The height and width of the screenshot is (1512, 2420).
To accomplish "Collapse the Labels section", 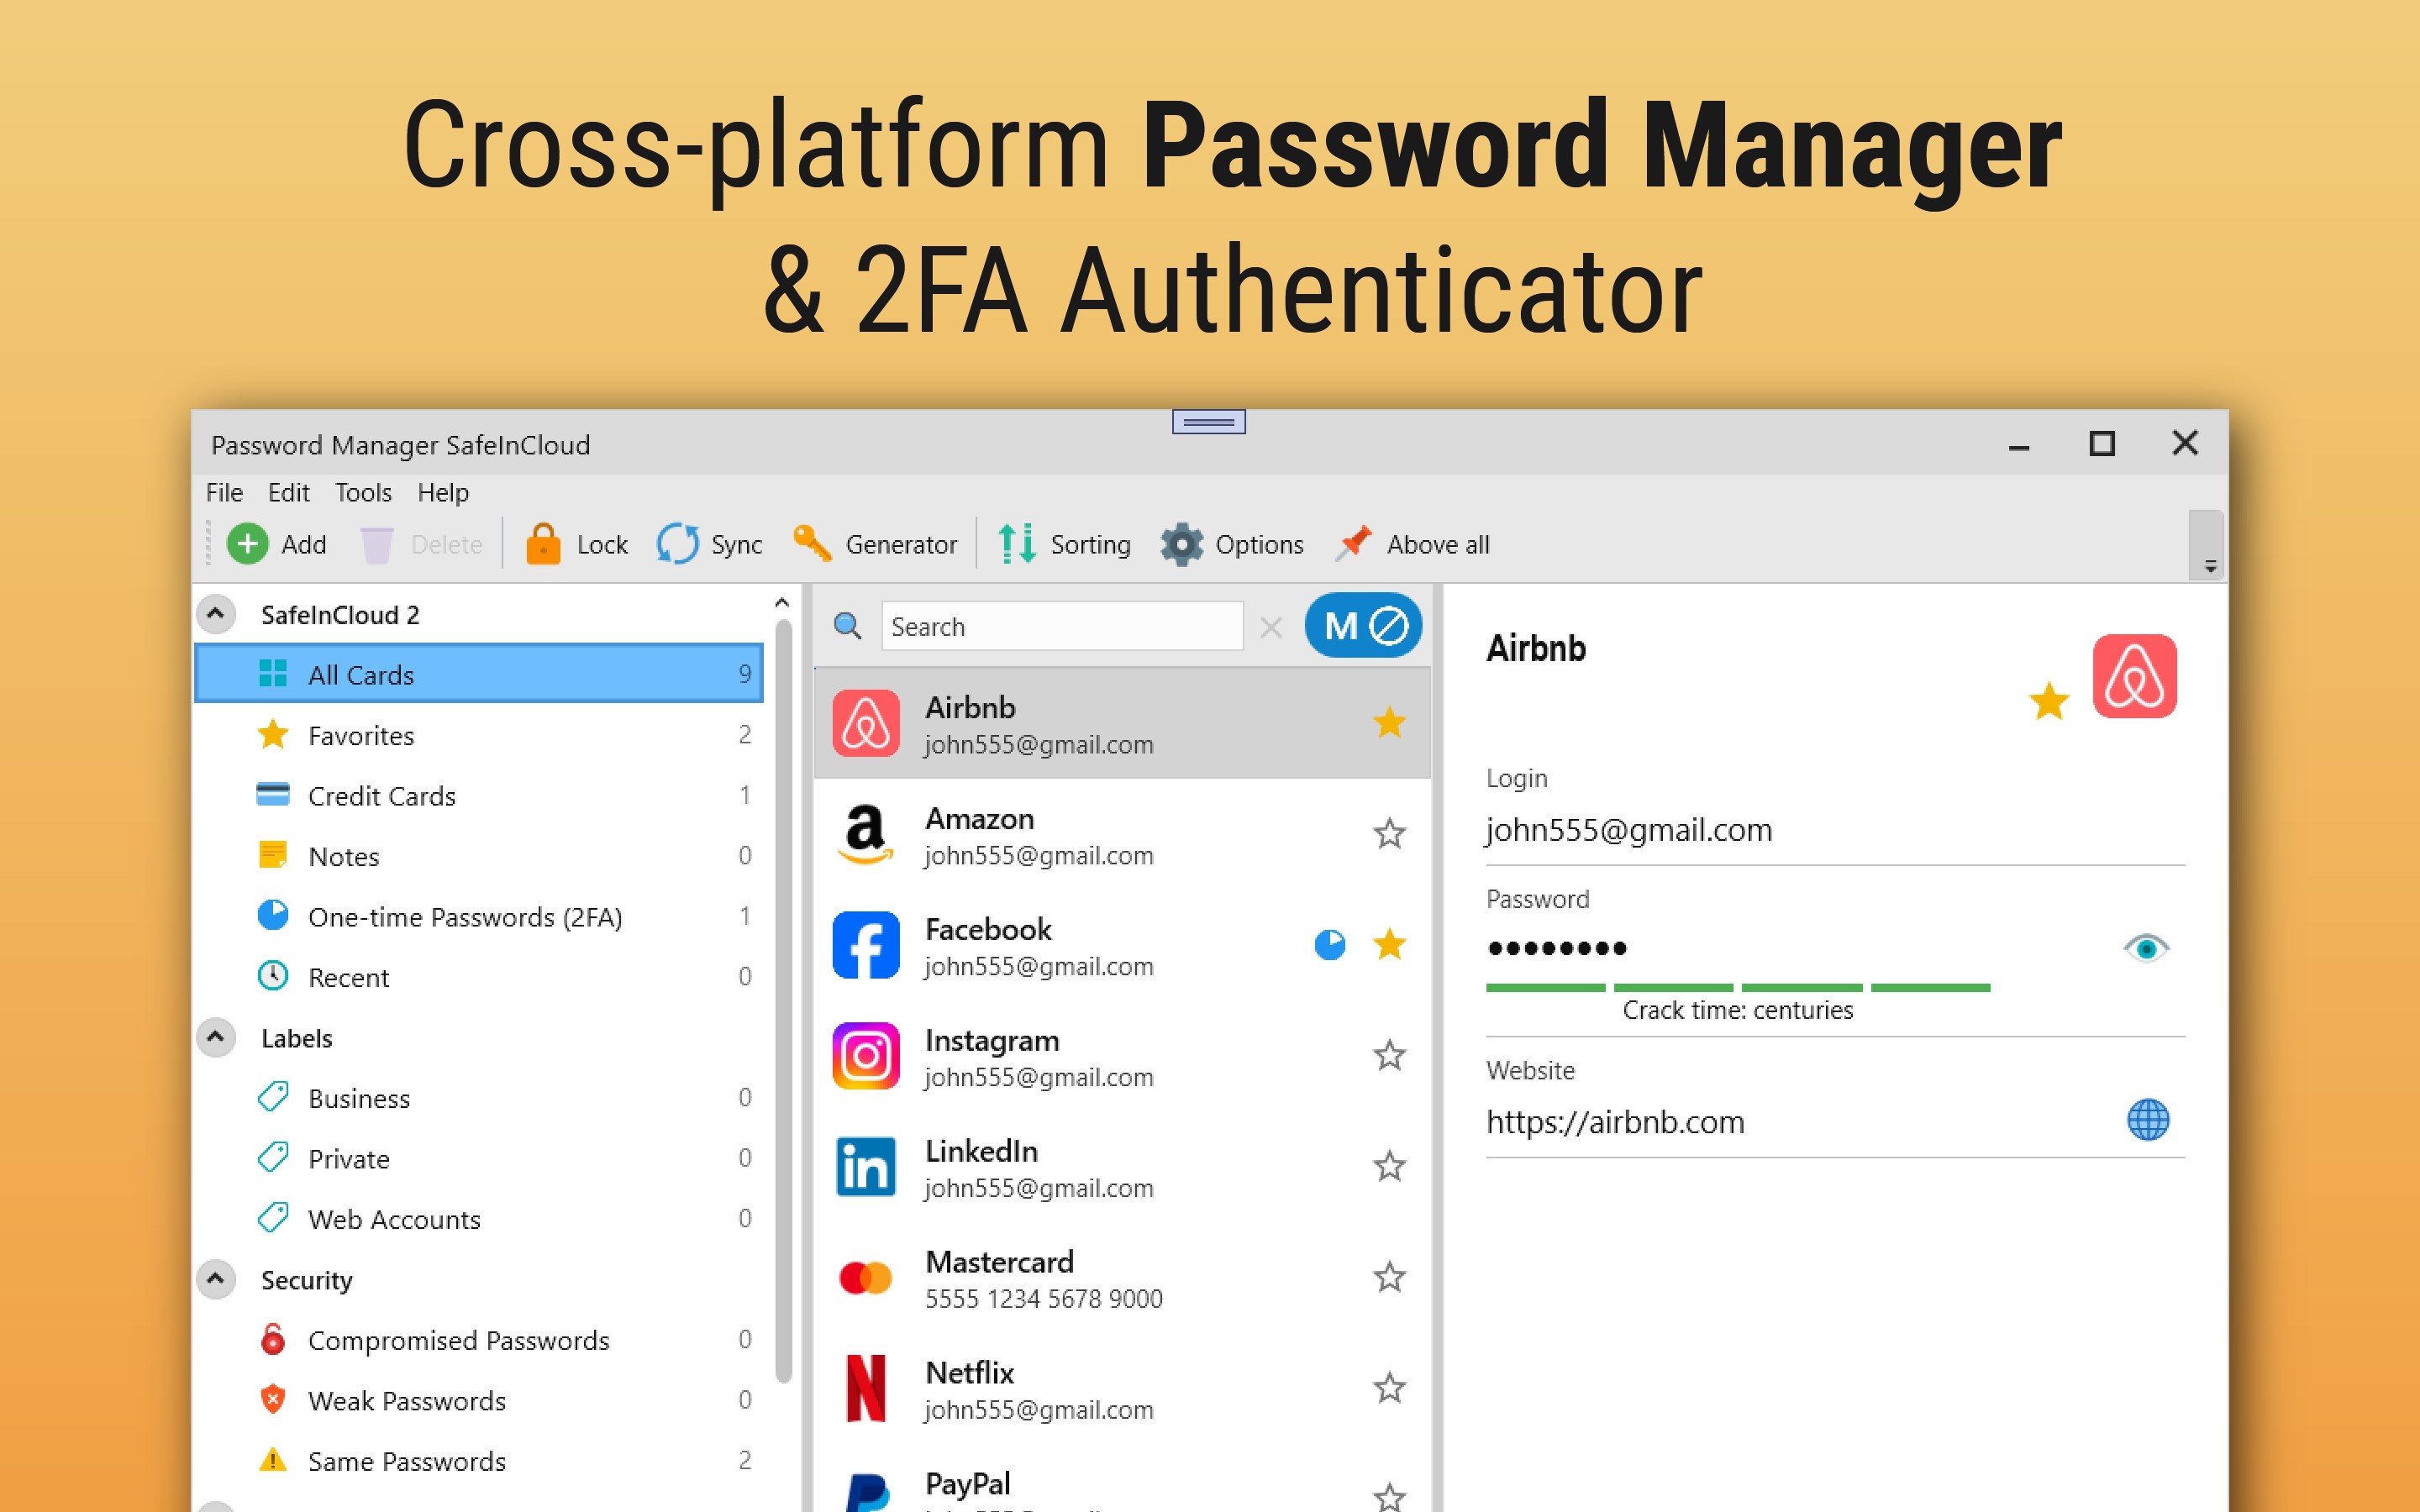I will pyautogui.click(x=216, y=1037).
